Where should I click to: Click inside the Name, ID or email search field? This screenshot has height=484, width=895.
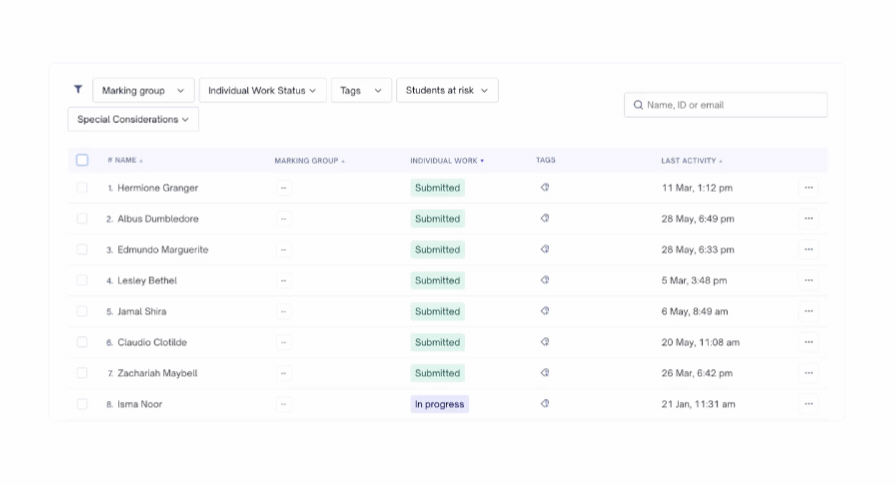(725, 105)
